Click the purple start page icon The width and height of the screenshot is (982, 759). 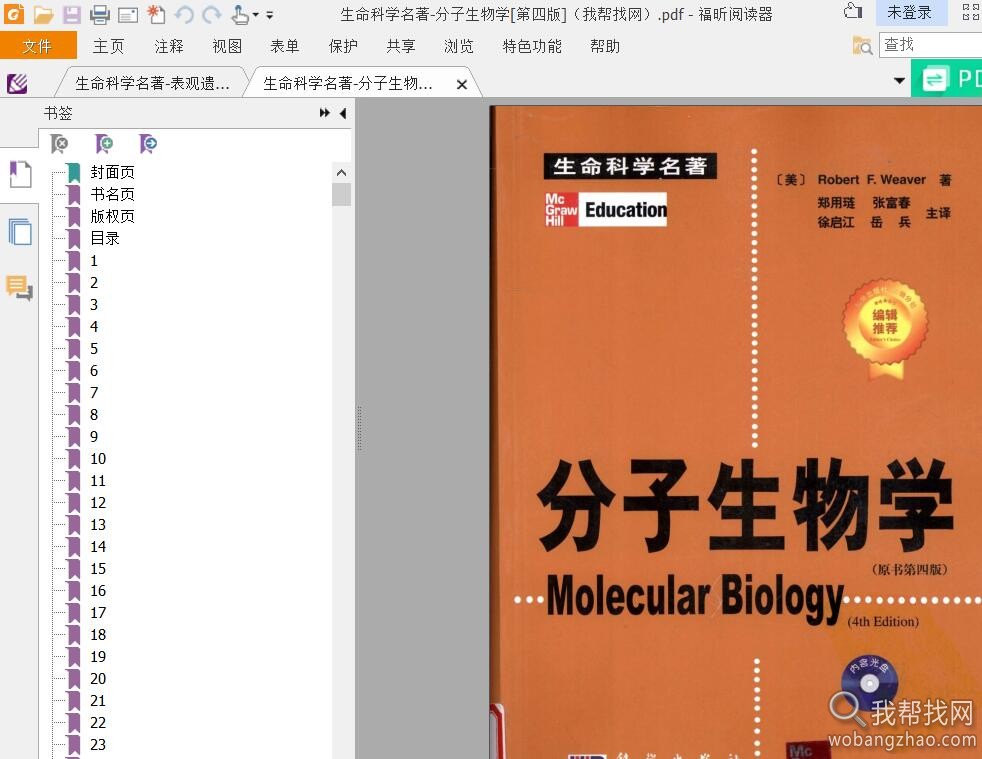pyautogui.click(x=17, y=83)
